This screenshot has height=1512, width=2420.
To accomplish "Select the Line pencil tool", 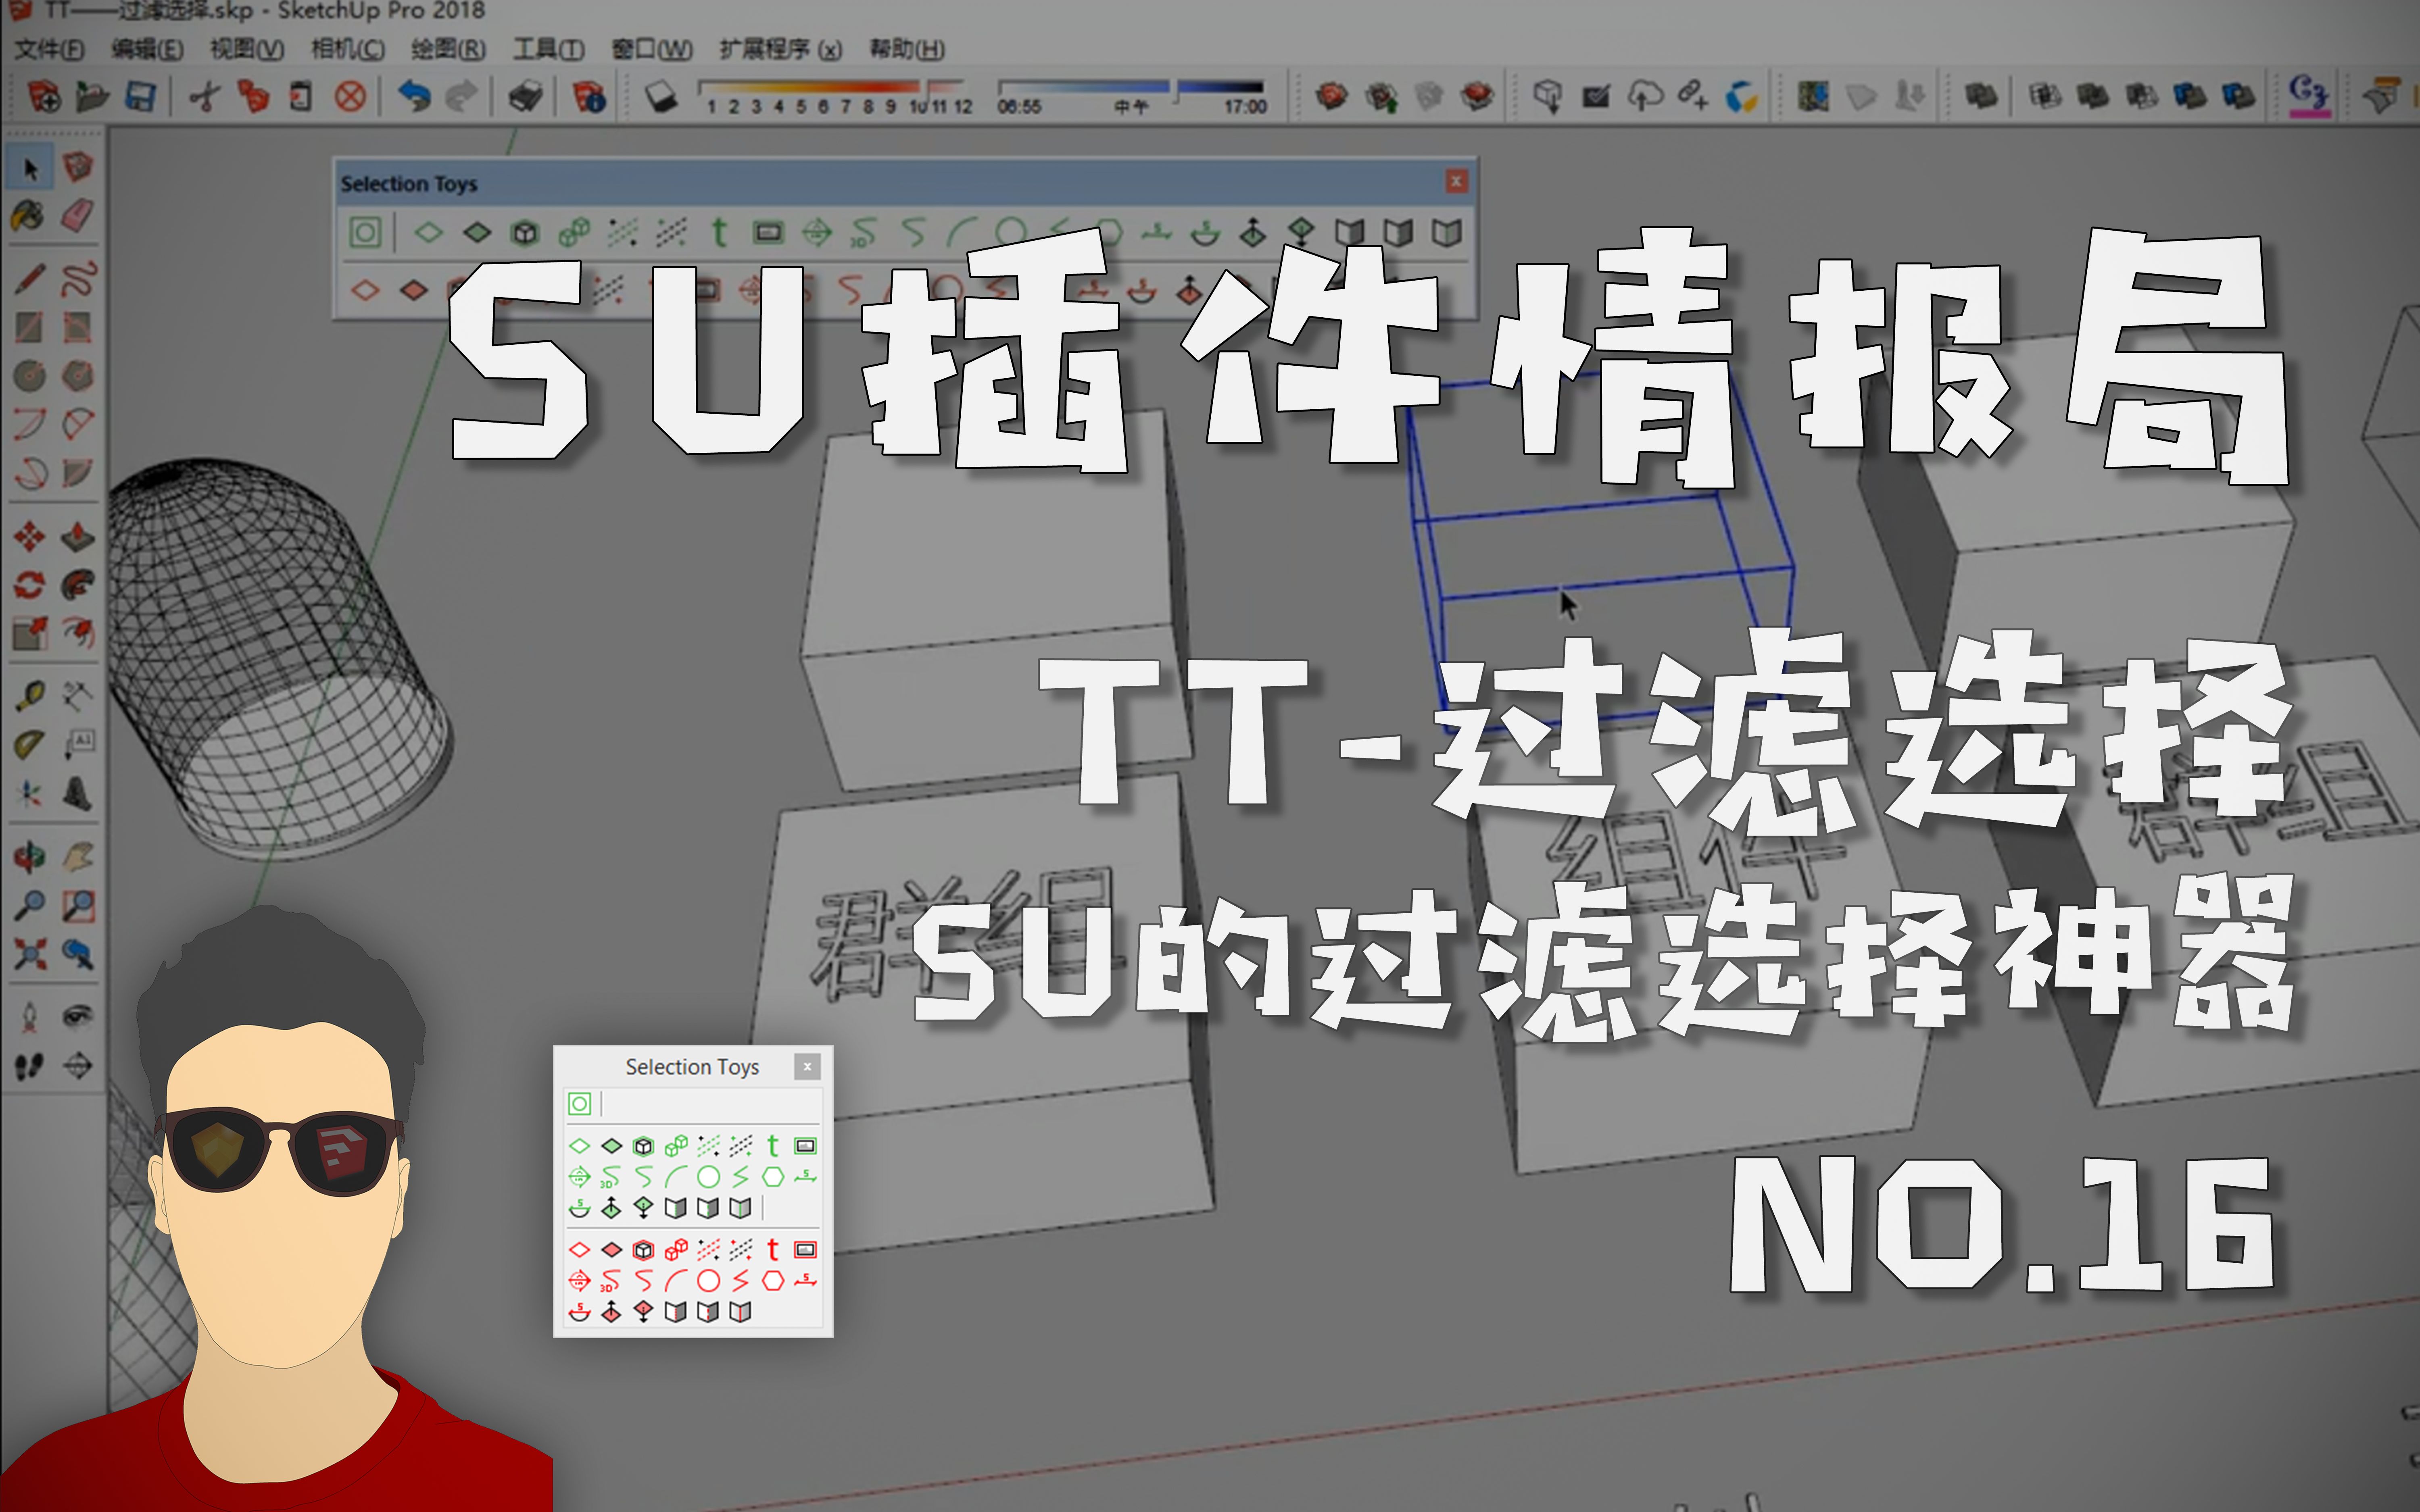I will click(30, 279).
